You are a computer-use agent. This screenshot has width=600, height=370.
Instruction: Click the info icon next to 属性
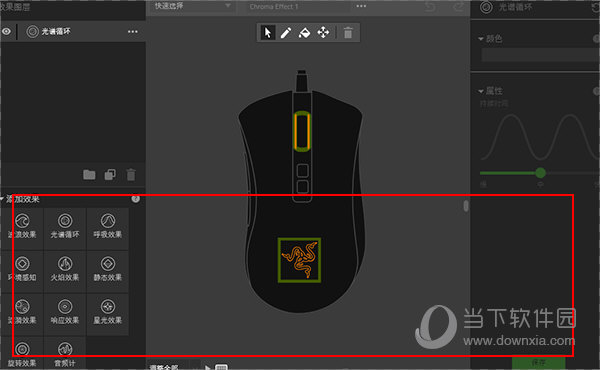[x=597, y=91]
